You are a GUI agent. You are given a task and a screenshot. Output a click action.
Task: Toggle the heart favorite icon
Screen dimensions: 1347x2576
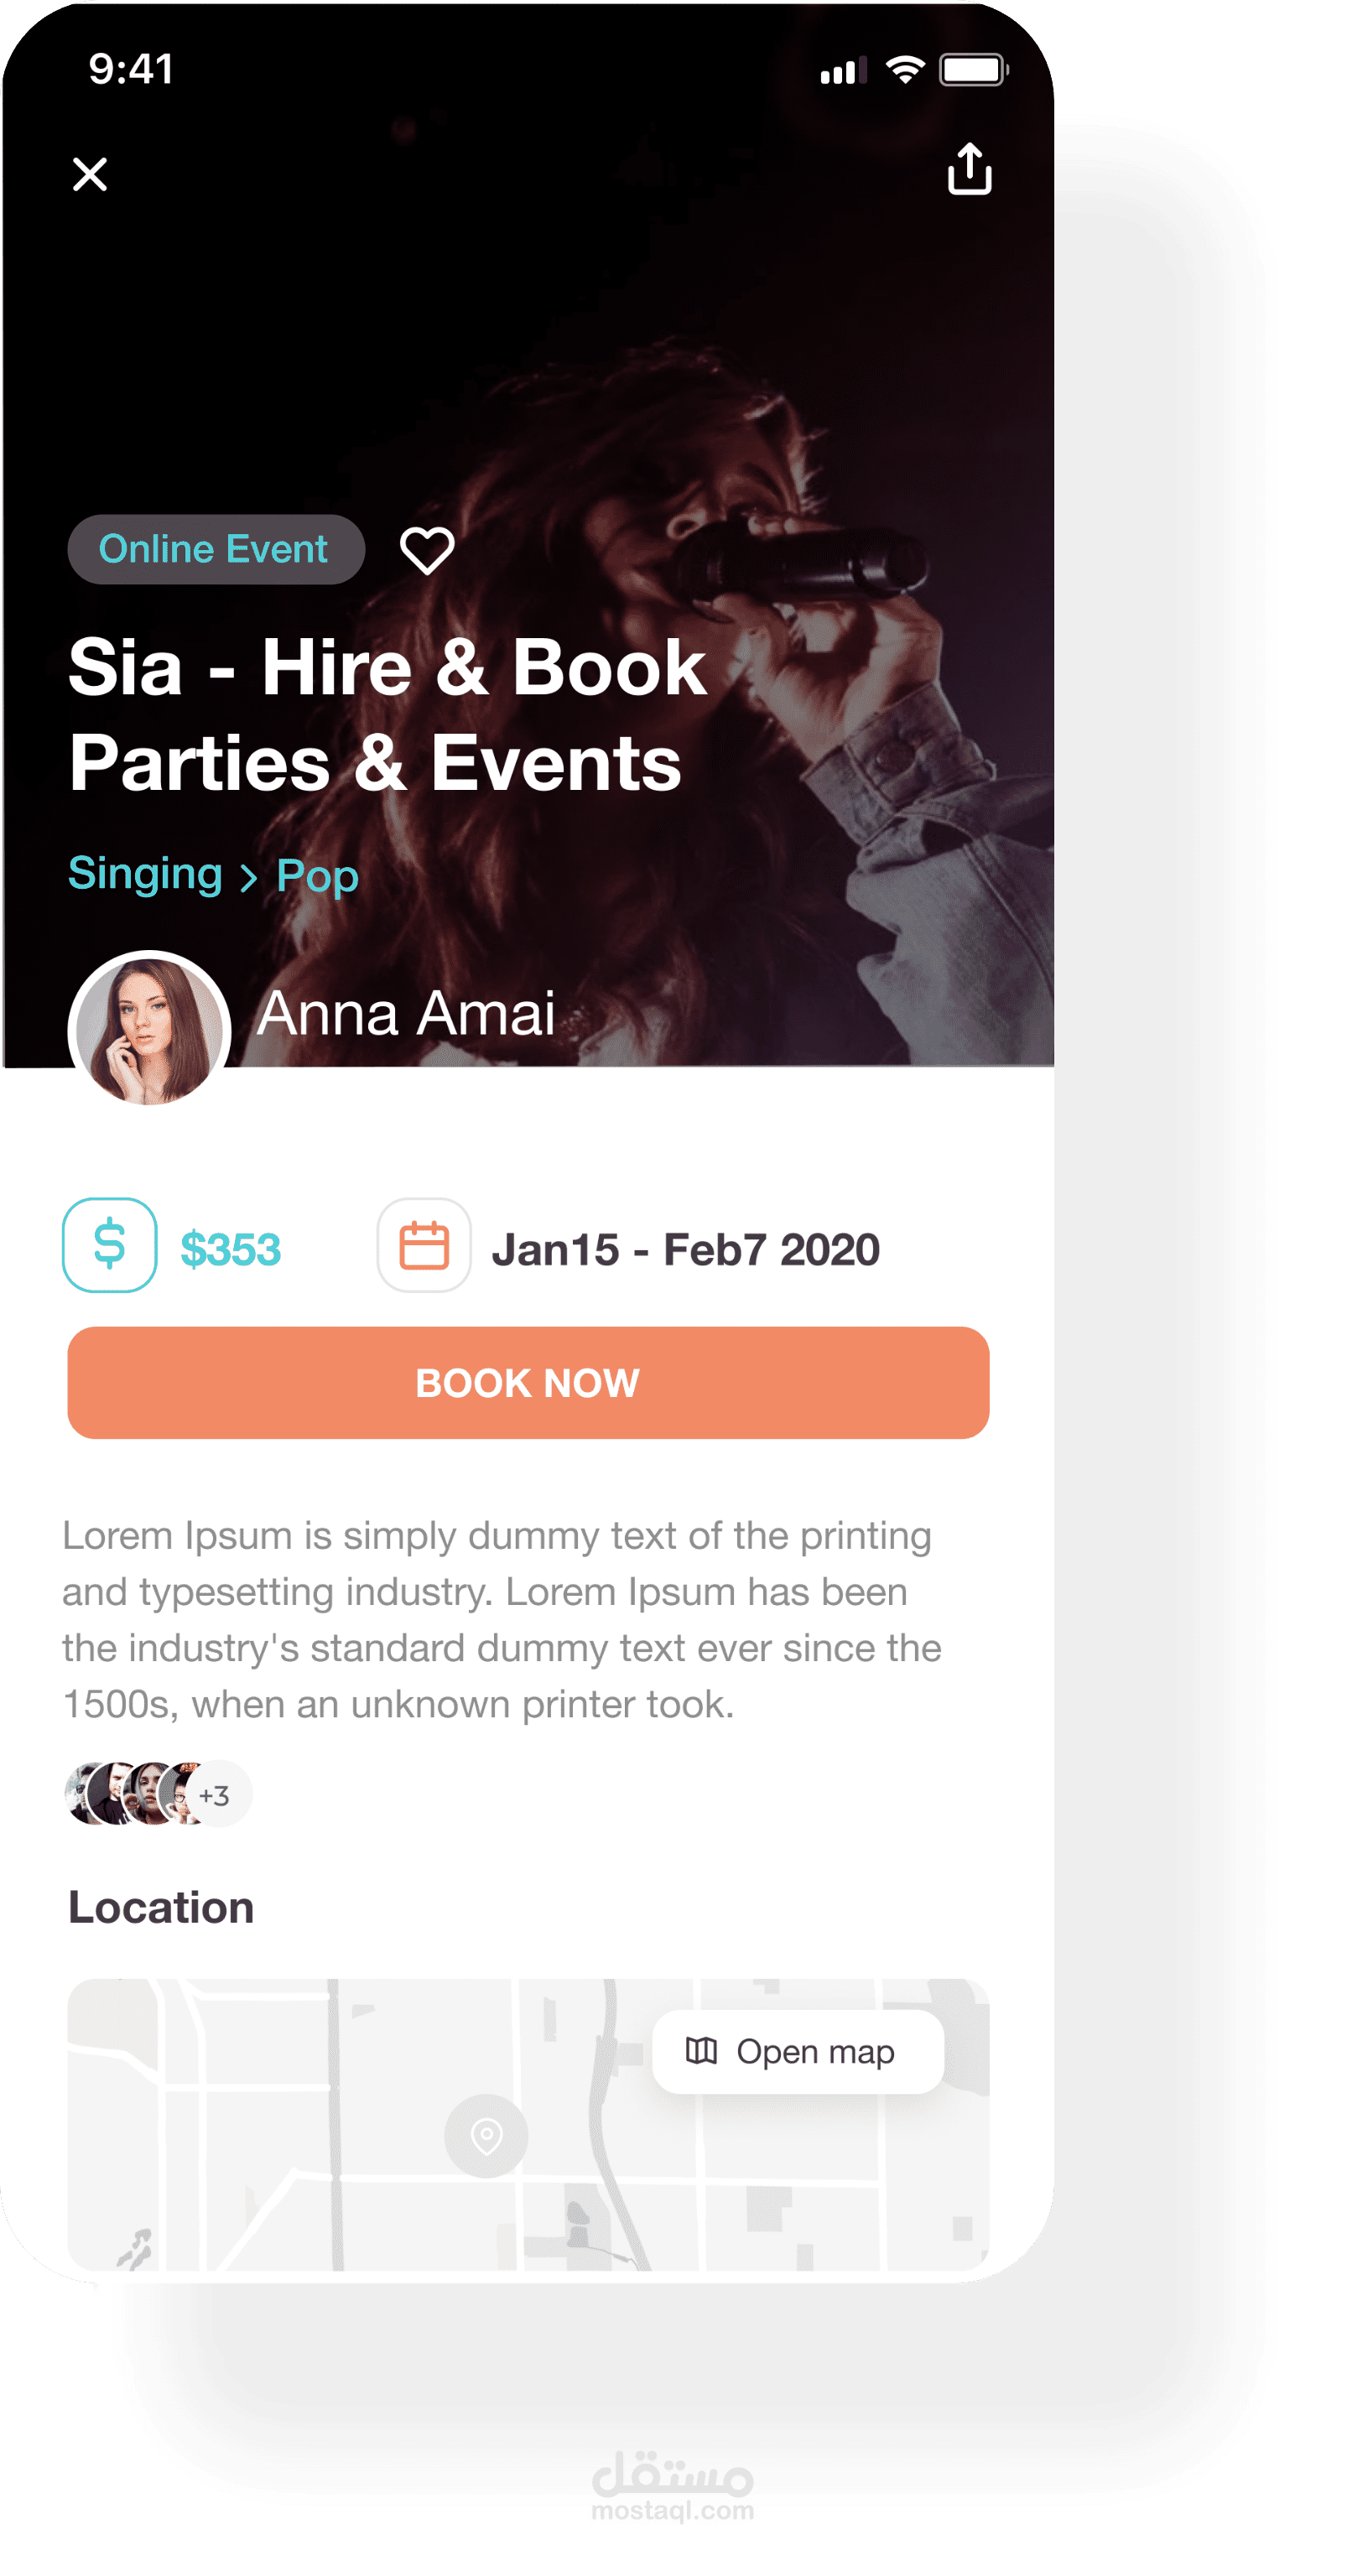pos(427,550)
